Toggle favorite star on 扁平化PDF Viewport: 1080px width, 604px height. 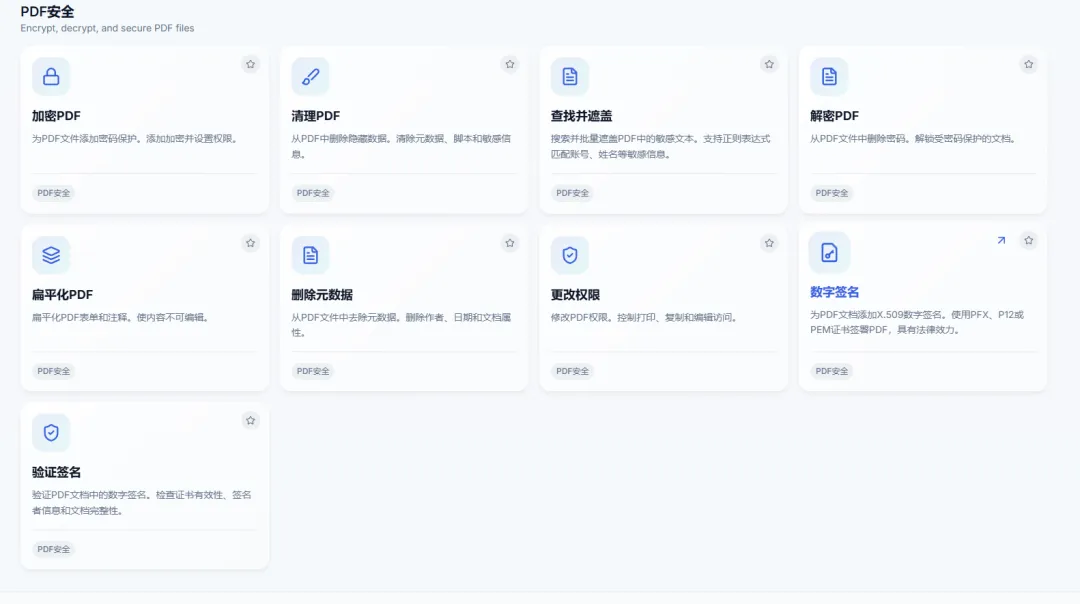pos(251,243)
